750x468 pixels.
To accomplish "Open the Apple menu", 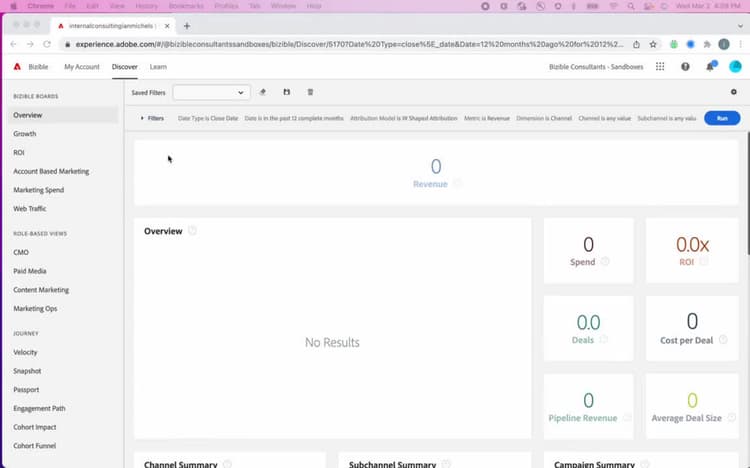I will coord(13,6).
